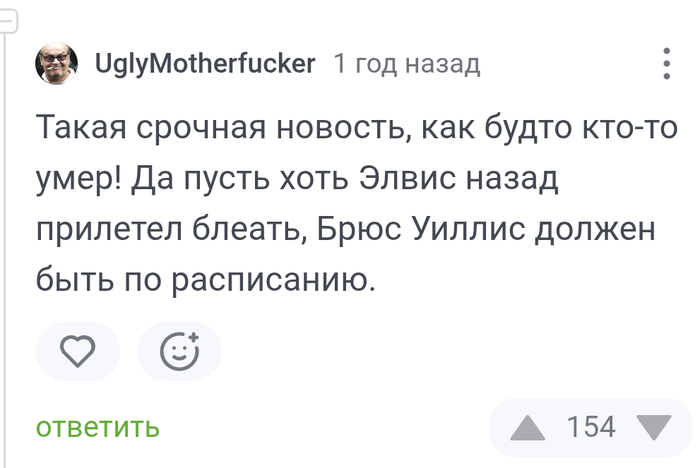Image resolution: width=700 pixels, height=468 pixels.
Task: Add an emoji reaction with the smiley icon
Action: 180,351
